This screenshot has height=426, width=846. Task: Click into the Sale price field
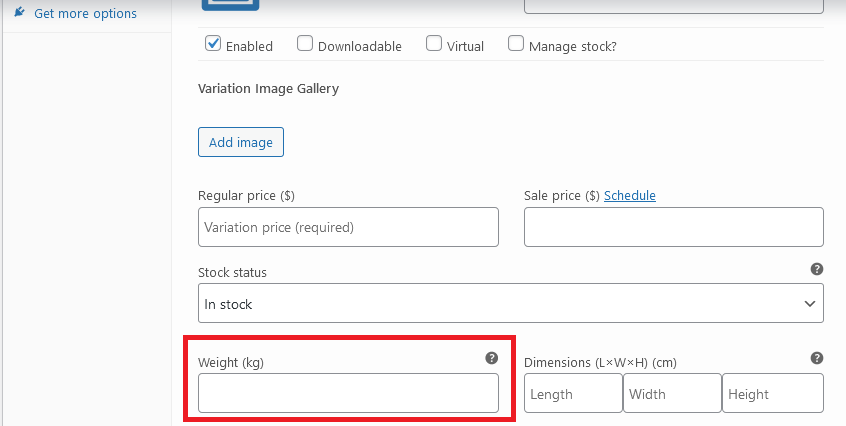[x=673, y=227]
